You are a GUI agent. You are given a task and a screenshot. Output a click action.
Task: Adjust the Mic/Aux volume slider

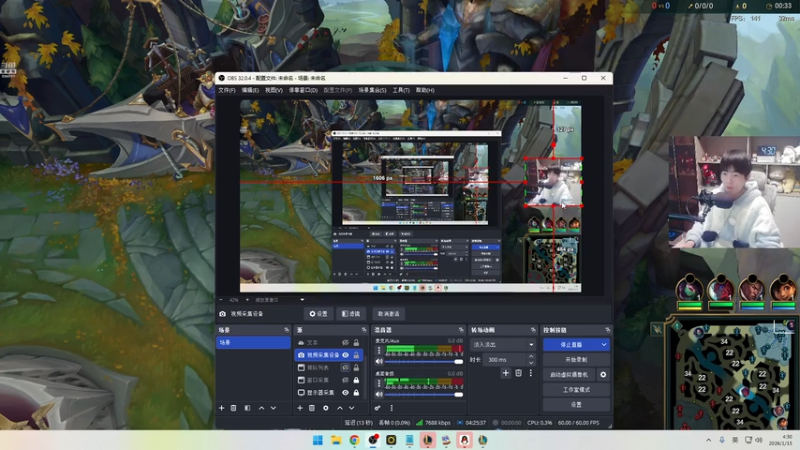pos(424,361)
